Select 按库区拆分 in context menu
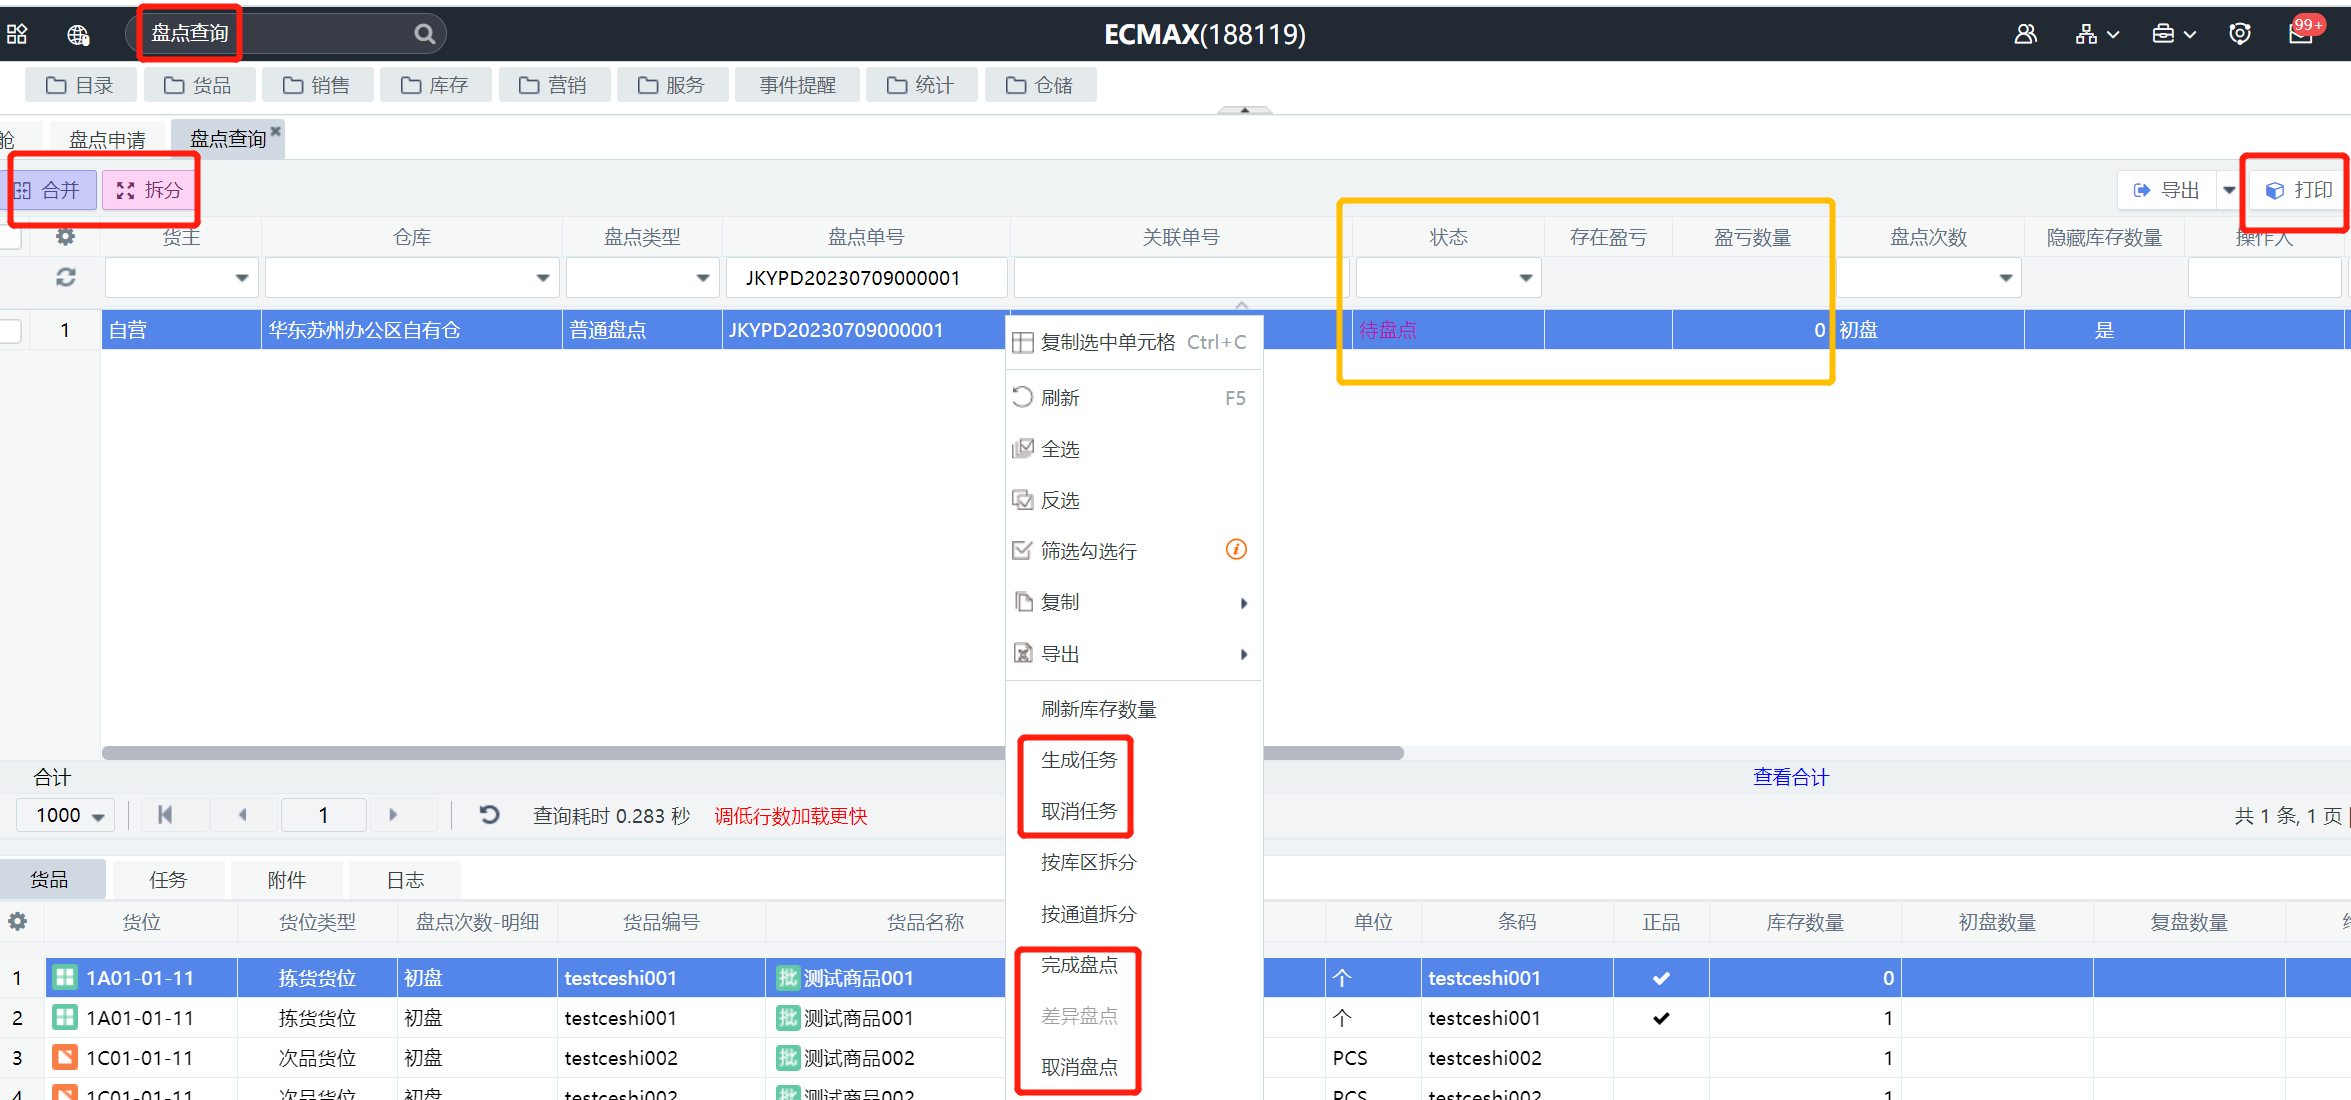Screen dimensions: 2351x1100 click(x=1088, y=862)
